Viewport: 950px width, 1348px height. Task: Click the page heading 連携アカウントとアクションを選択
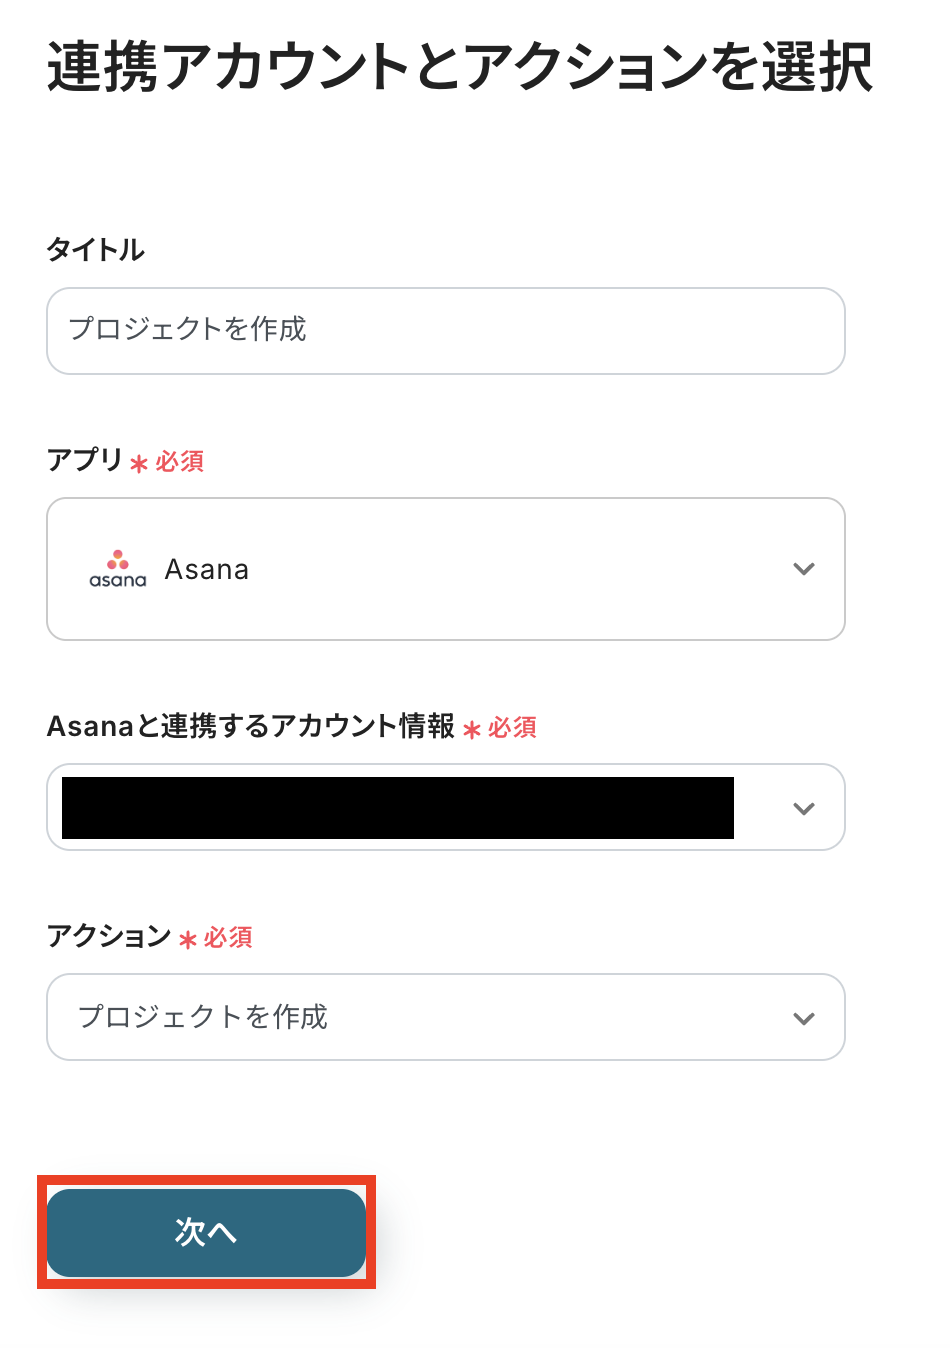click(459, 68)
